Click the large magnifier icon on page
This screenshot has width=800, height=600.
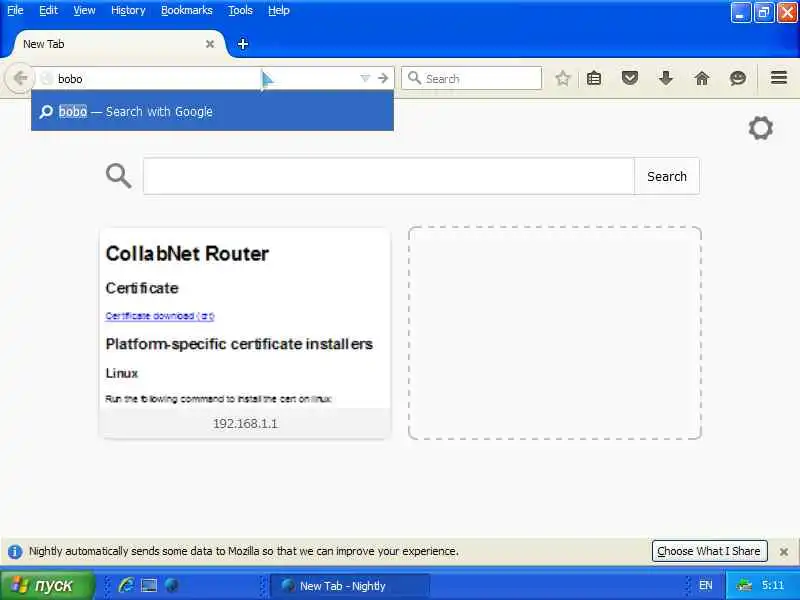(118, 176)
